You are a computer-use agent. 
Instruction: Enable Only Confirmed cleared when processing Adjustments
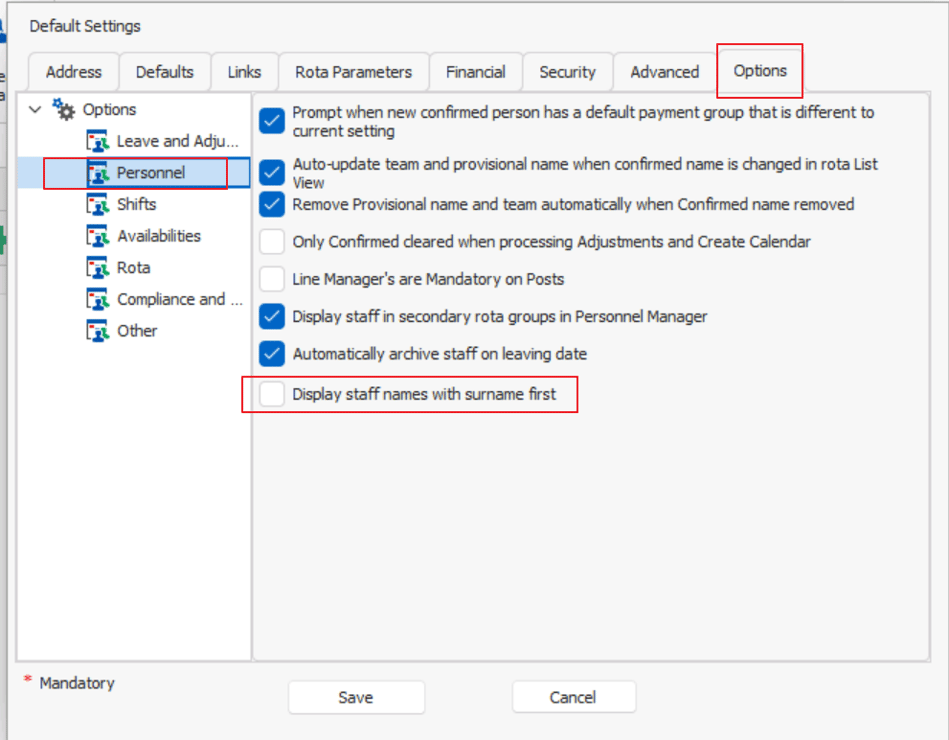(x=272, y=242)
